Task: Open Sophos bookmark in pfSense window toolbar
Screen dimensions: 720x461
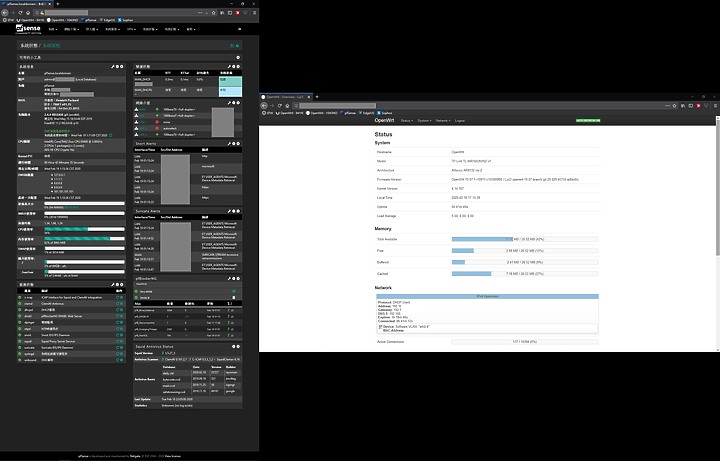Action: pyautogui.click(x=126, y=20)
